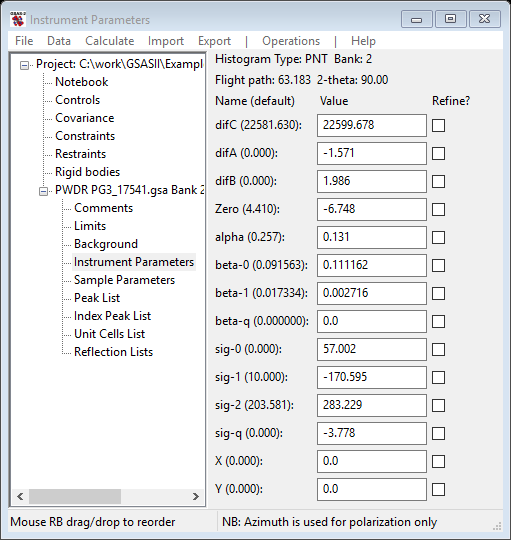
Task: Click the GSAS-II application icon in title bar
Action: click(18, 19)
